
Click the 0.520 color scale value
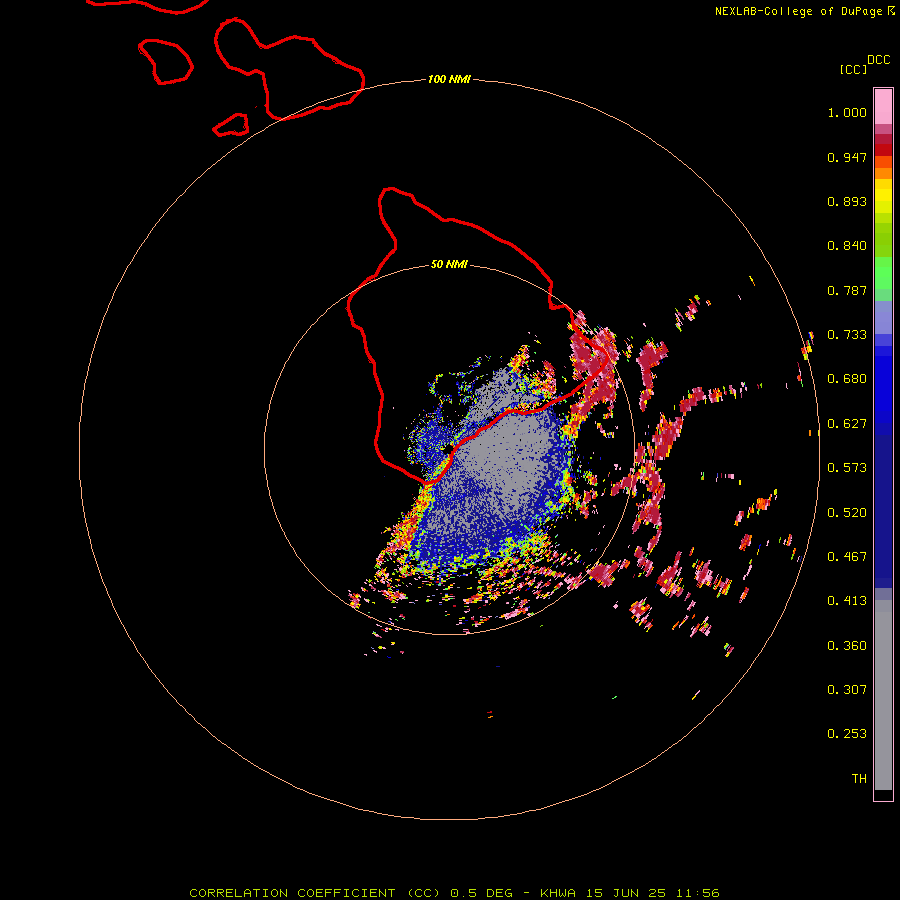point(847,513)
